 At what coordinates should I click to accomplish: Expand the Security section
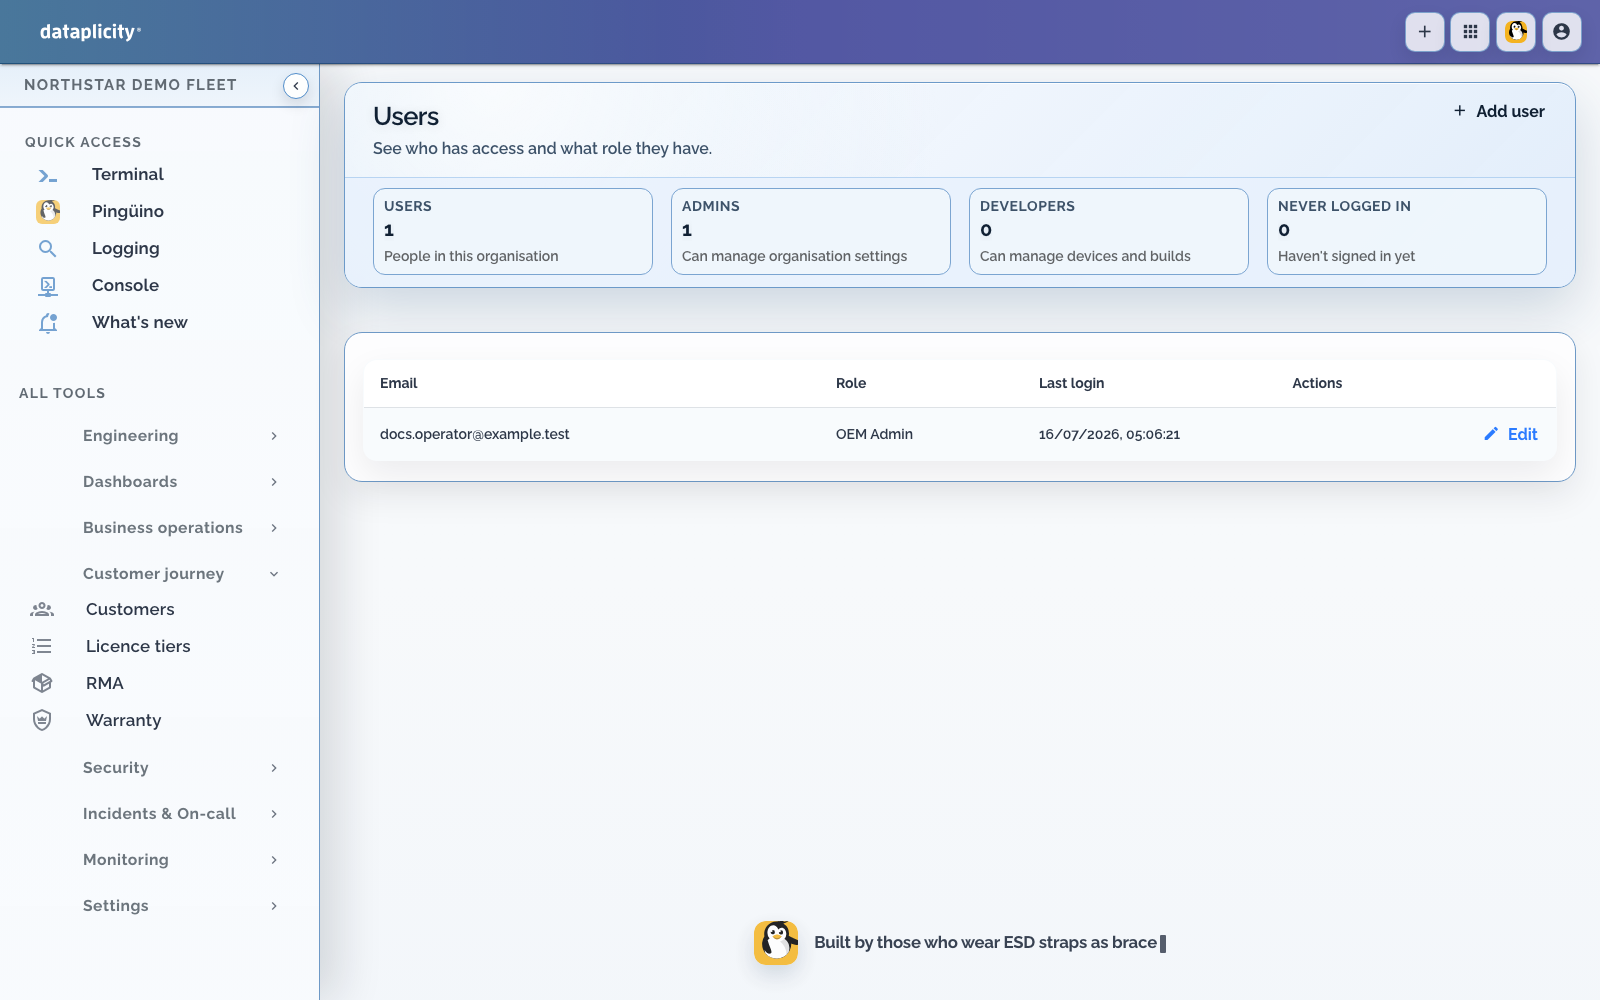pyautogui.click(x=180, y=768)
